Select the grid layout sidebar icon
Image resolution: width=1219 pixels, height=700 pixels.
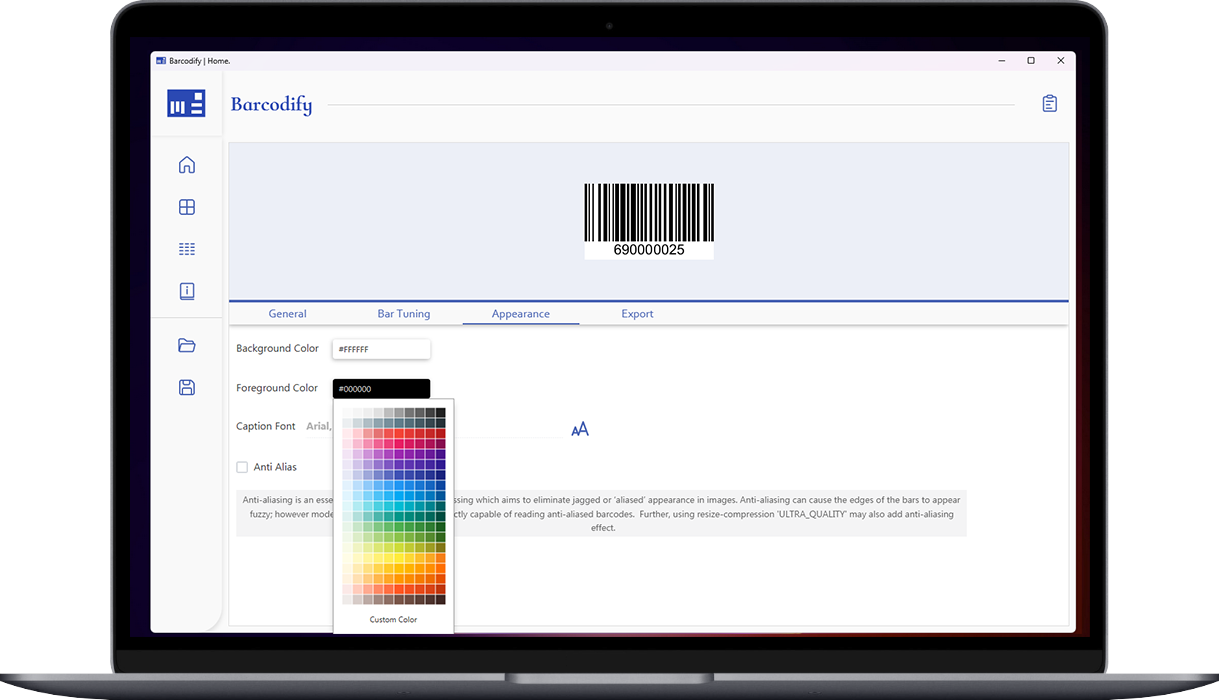[x=187, y=206]
